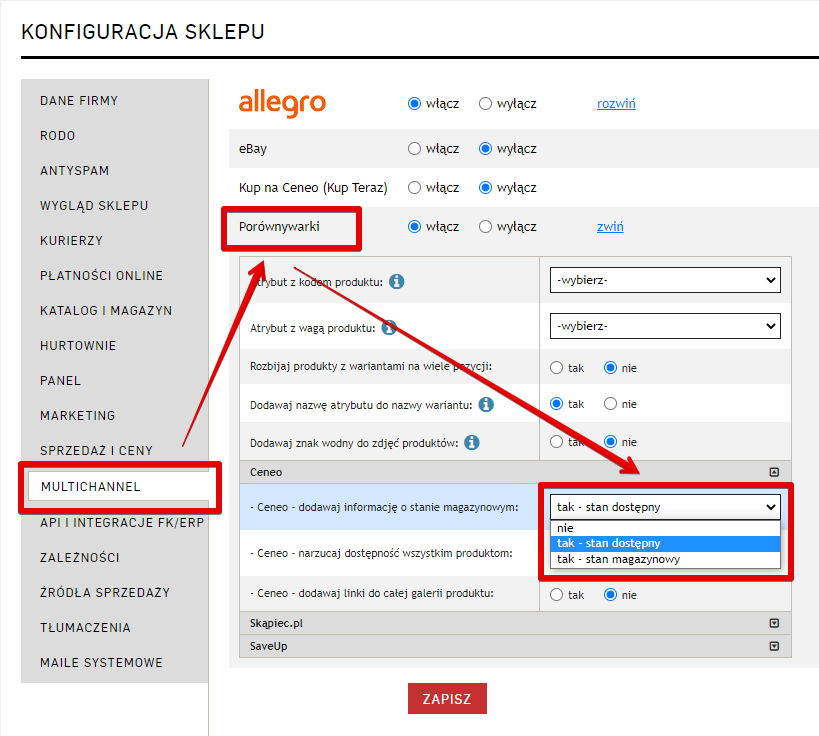Select tak for Rozbijaj produkty z wariantami

[x=557, y=368]
